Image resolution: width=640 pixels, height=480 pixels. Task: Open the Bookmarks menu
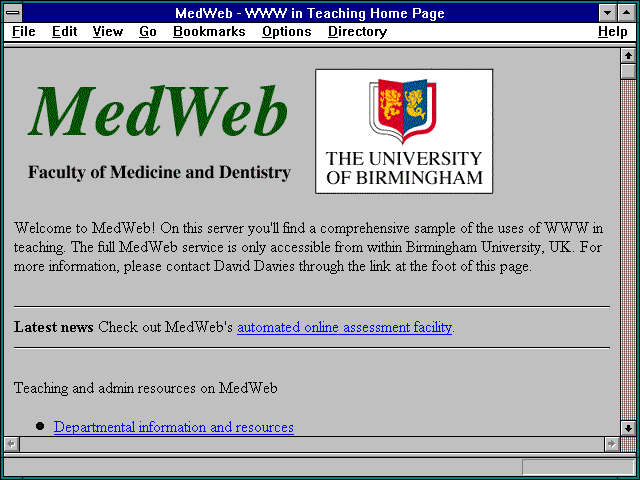209,32
